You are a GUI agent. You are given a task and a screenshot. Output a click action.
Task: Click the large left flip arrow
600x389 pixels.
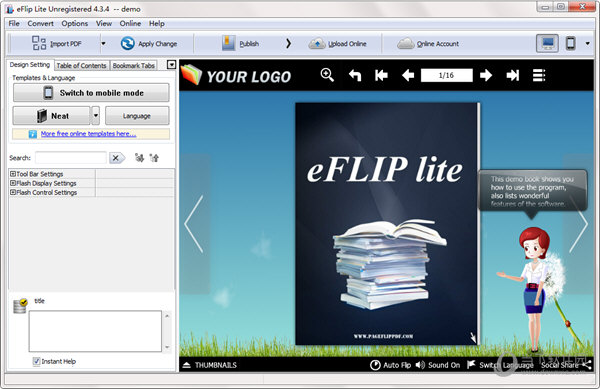[x=194, y=224]
